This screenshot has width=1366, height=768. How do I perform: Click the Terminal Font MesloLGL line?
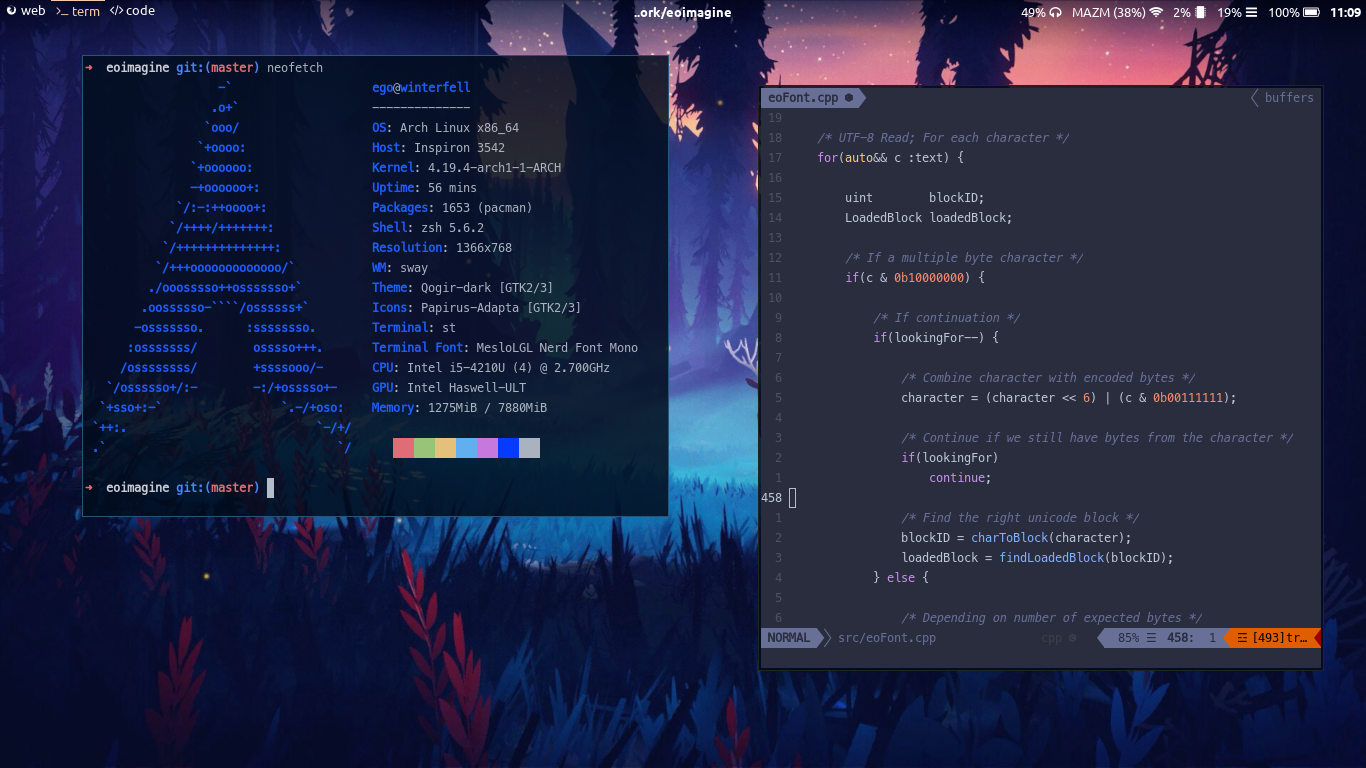(505, 348)
